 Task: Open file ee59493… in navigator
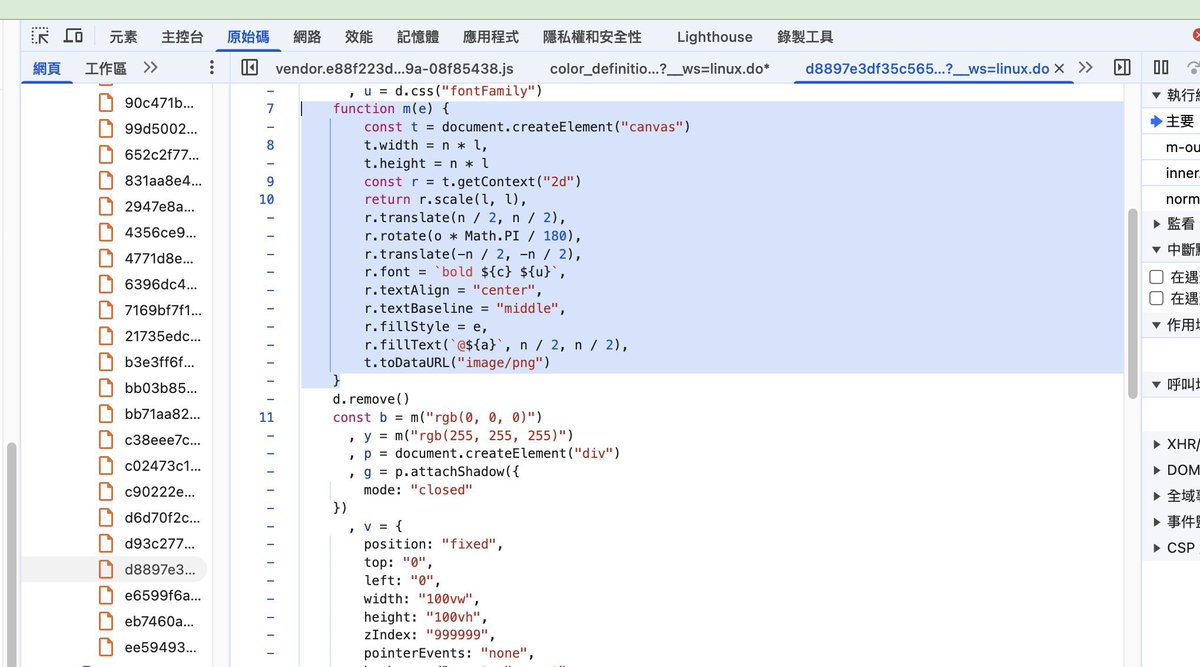point(160,648)
